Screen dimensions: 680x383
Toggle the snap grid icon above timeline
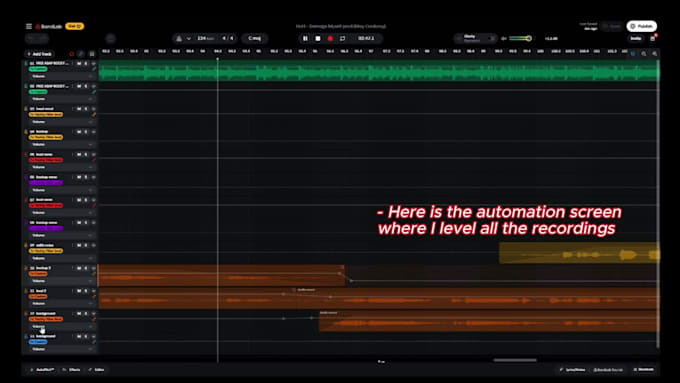click(x=633, y=54)
